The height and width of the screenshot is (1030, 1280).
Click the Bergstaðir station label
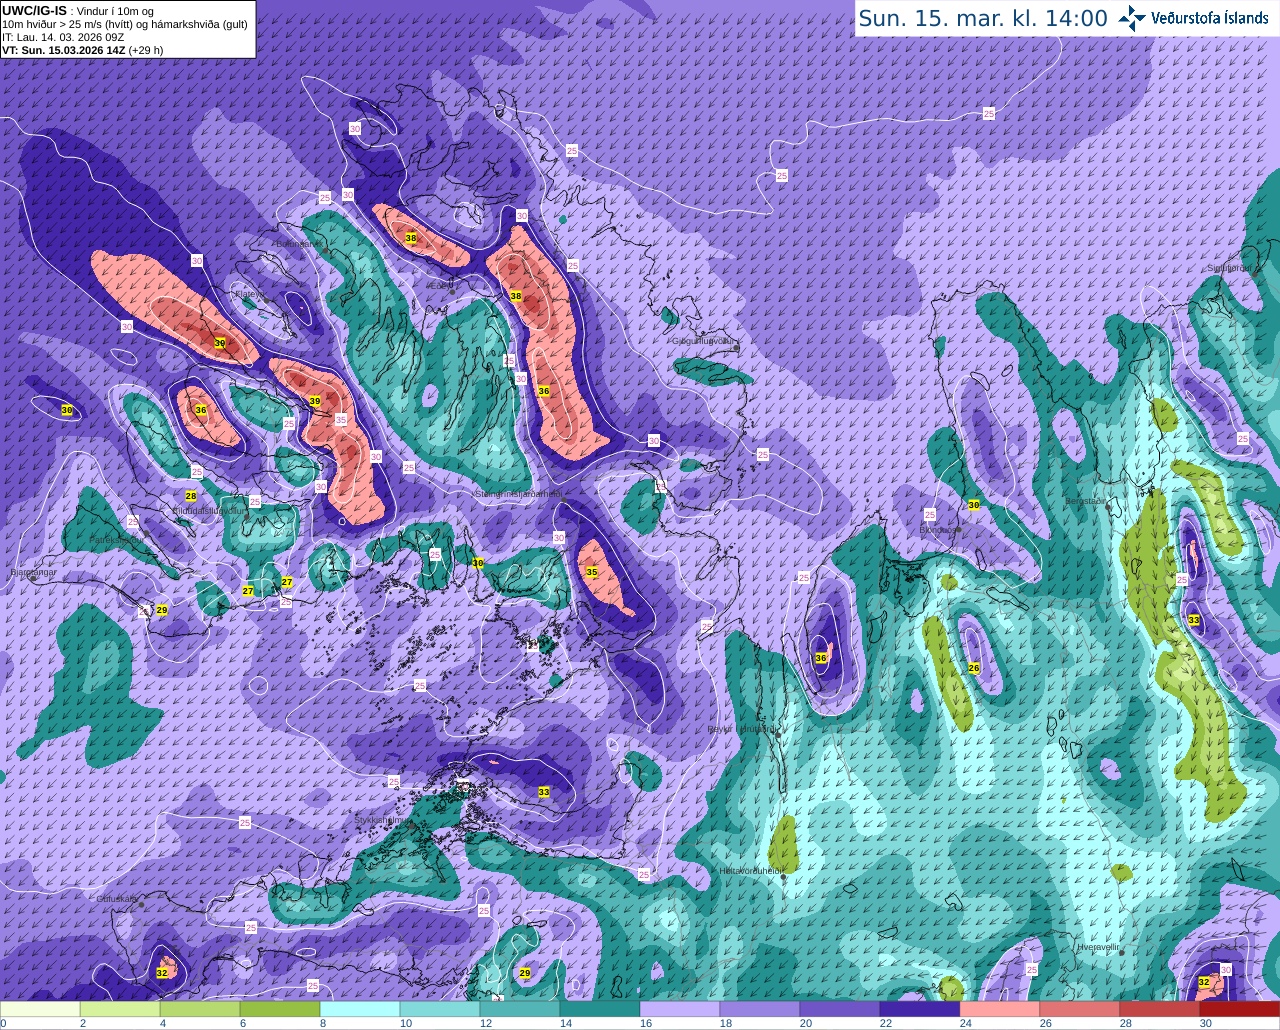(x=1086, y=500)
